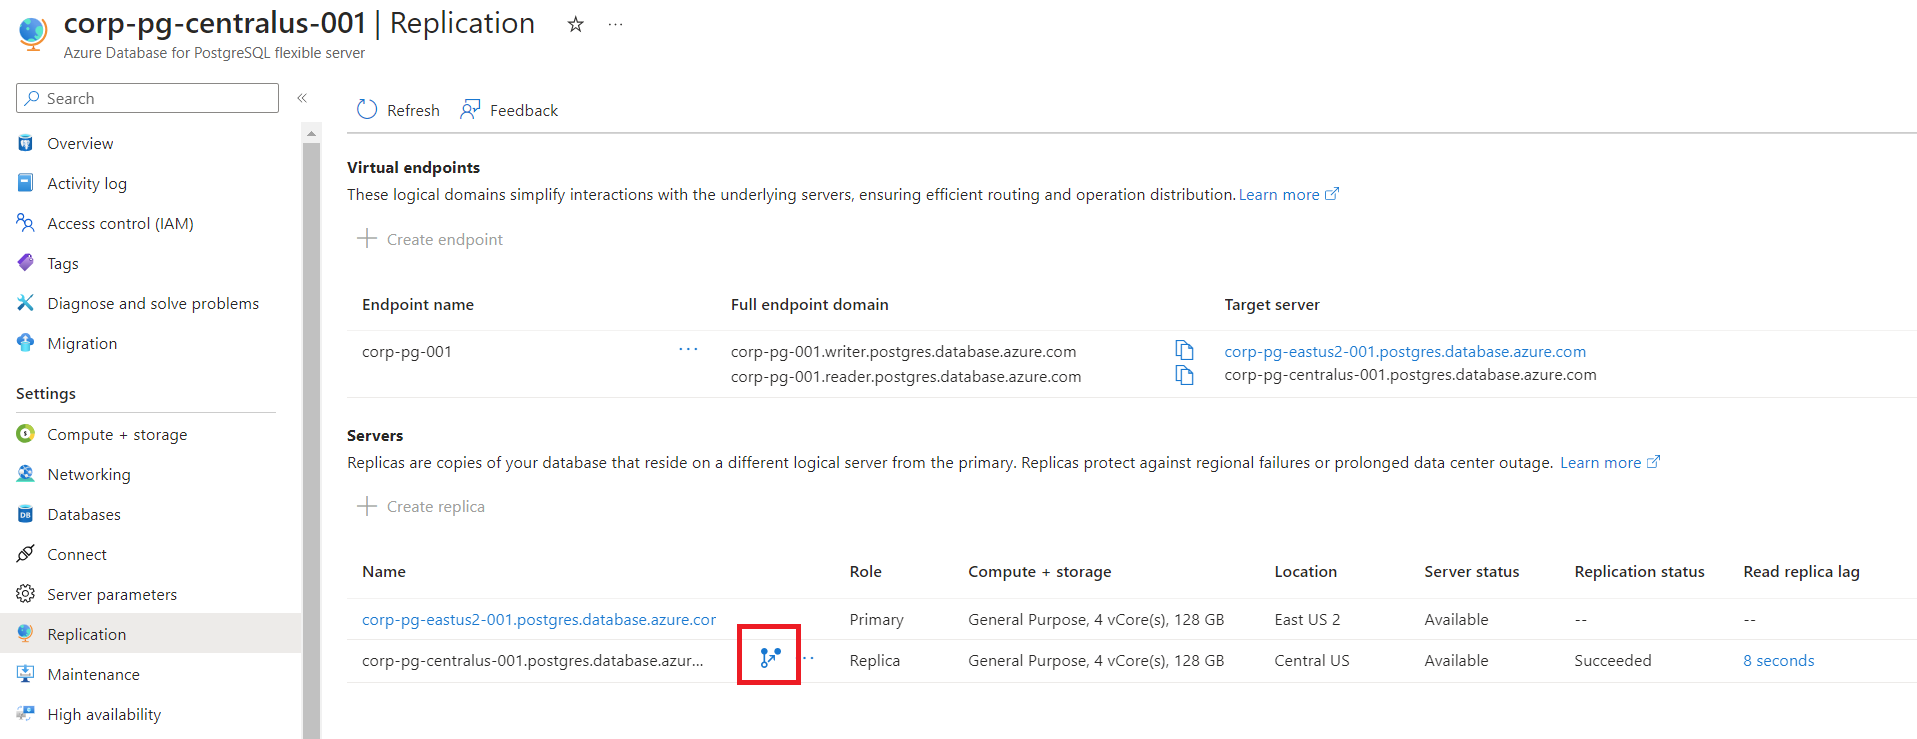Click the Create replica button
This screenshot has width=1917, height=739.
point(421,506)
